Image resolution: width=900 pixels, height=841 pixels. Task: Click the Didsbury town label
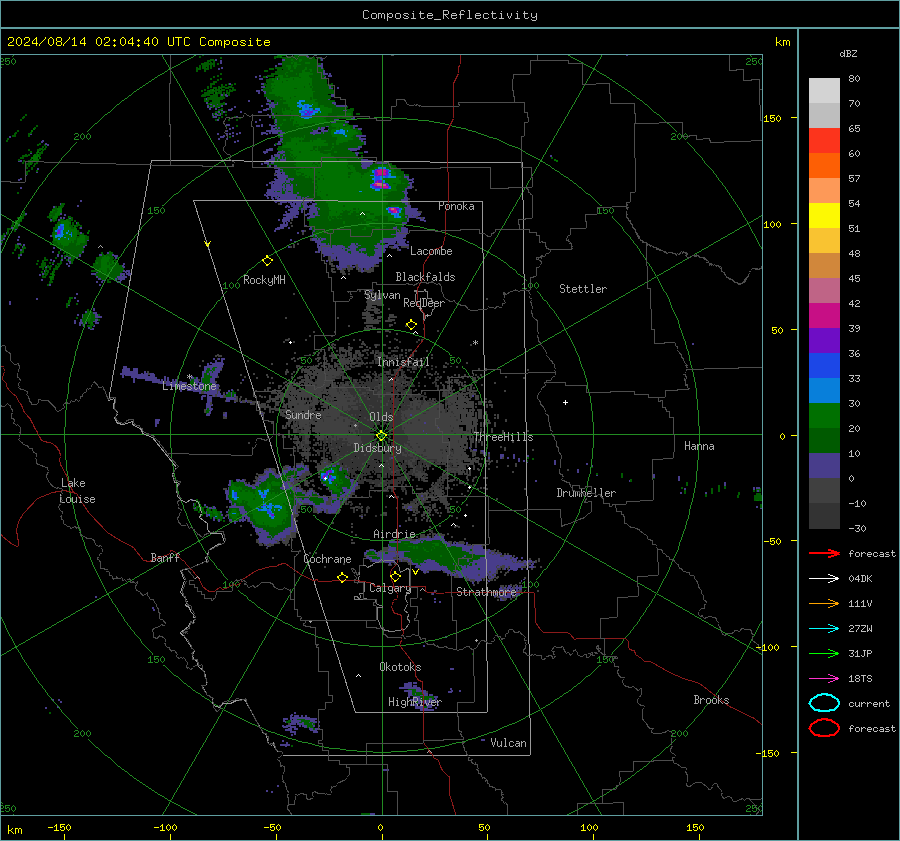[x=377, y=448]
